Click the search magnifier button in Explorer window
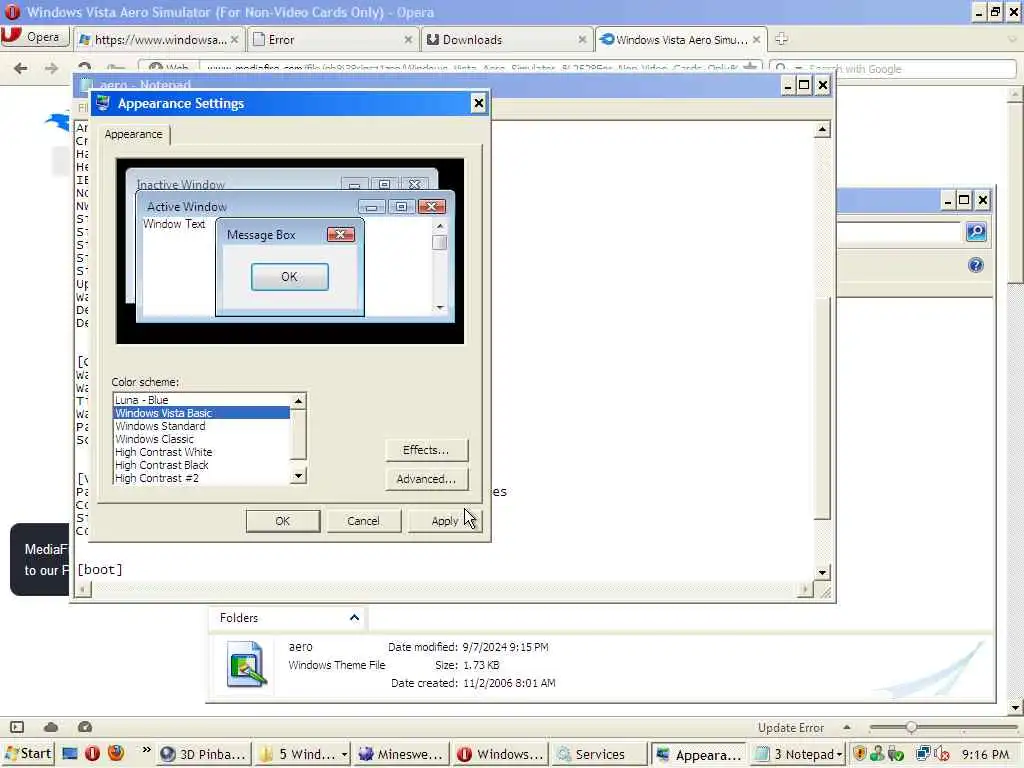Viewport: 1024px width, 768px height. 976,231
